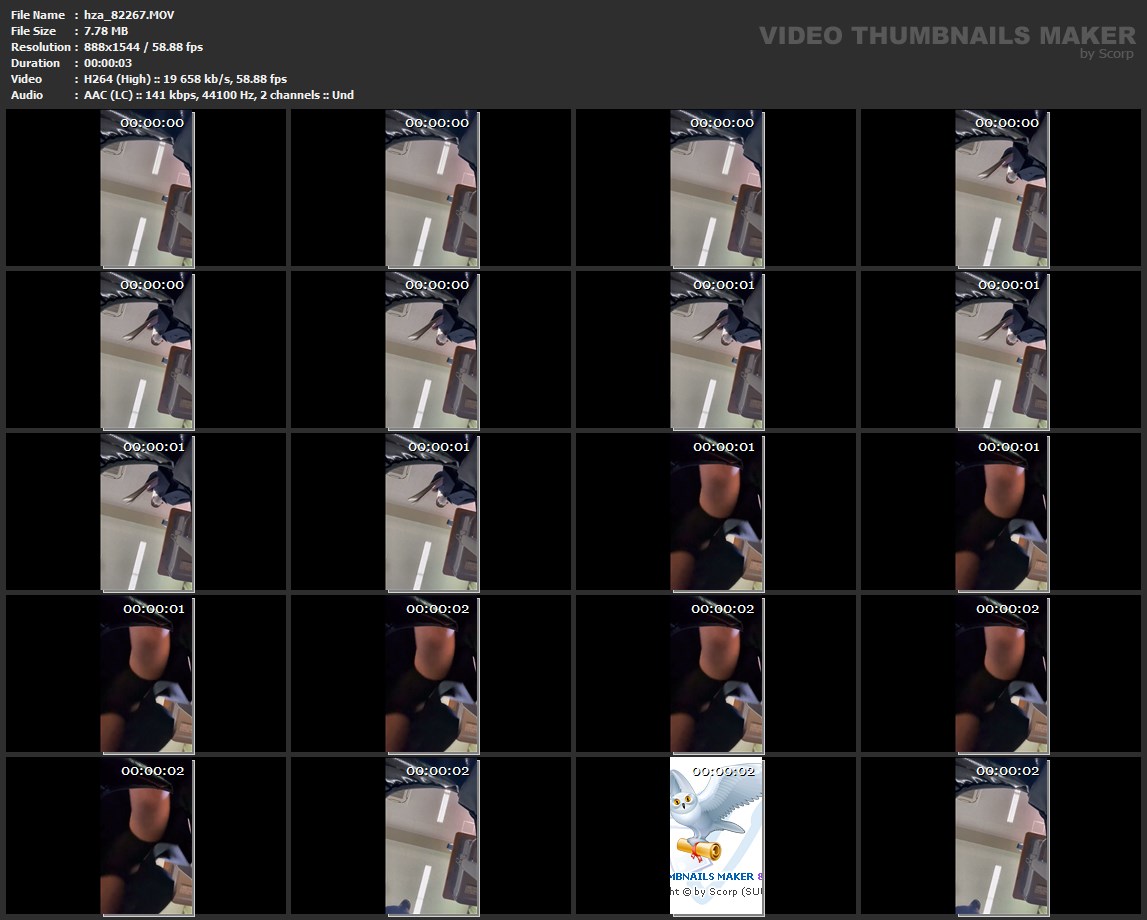This screenshot has width=1147, height=920.
Task: Select the owl logo thumbnail at 00:00:02
Action: pos(717,836)
